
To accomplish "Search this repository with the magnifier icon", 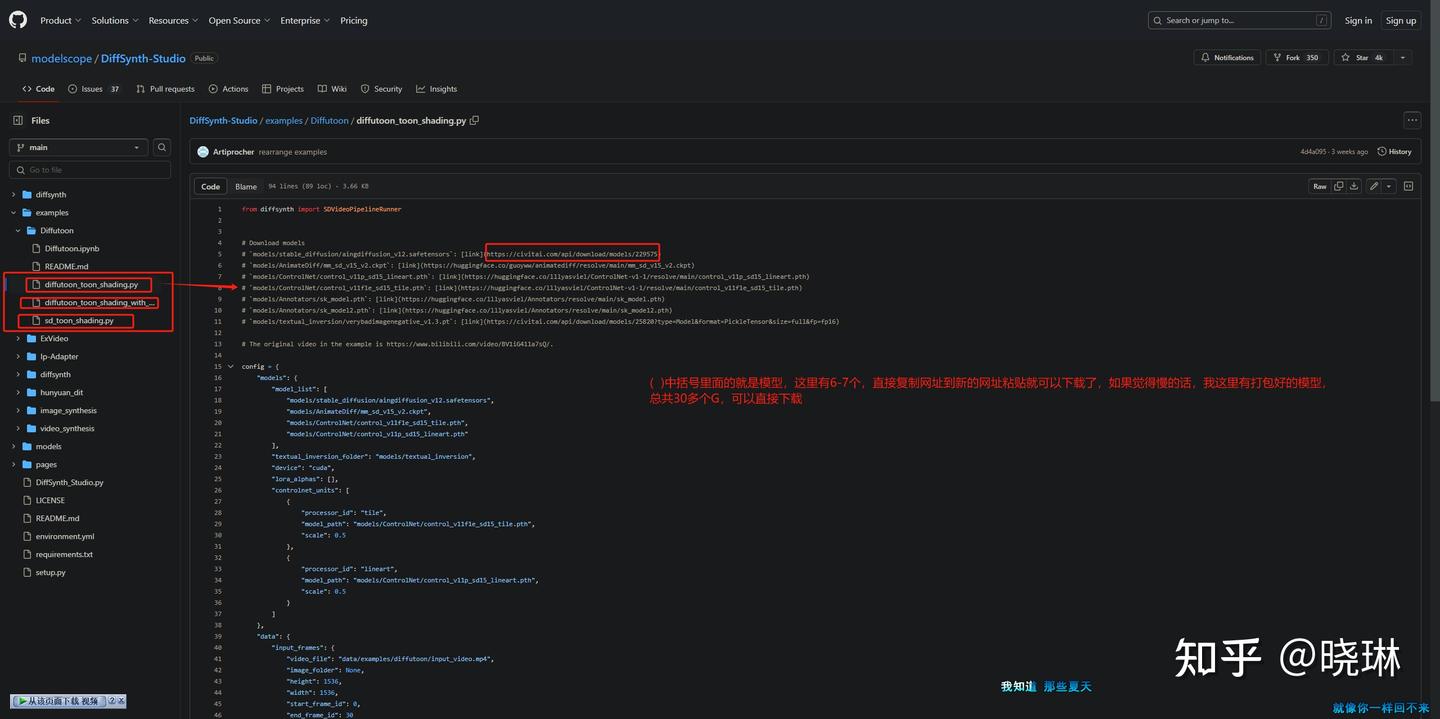I will (161, 147).
